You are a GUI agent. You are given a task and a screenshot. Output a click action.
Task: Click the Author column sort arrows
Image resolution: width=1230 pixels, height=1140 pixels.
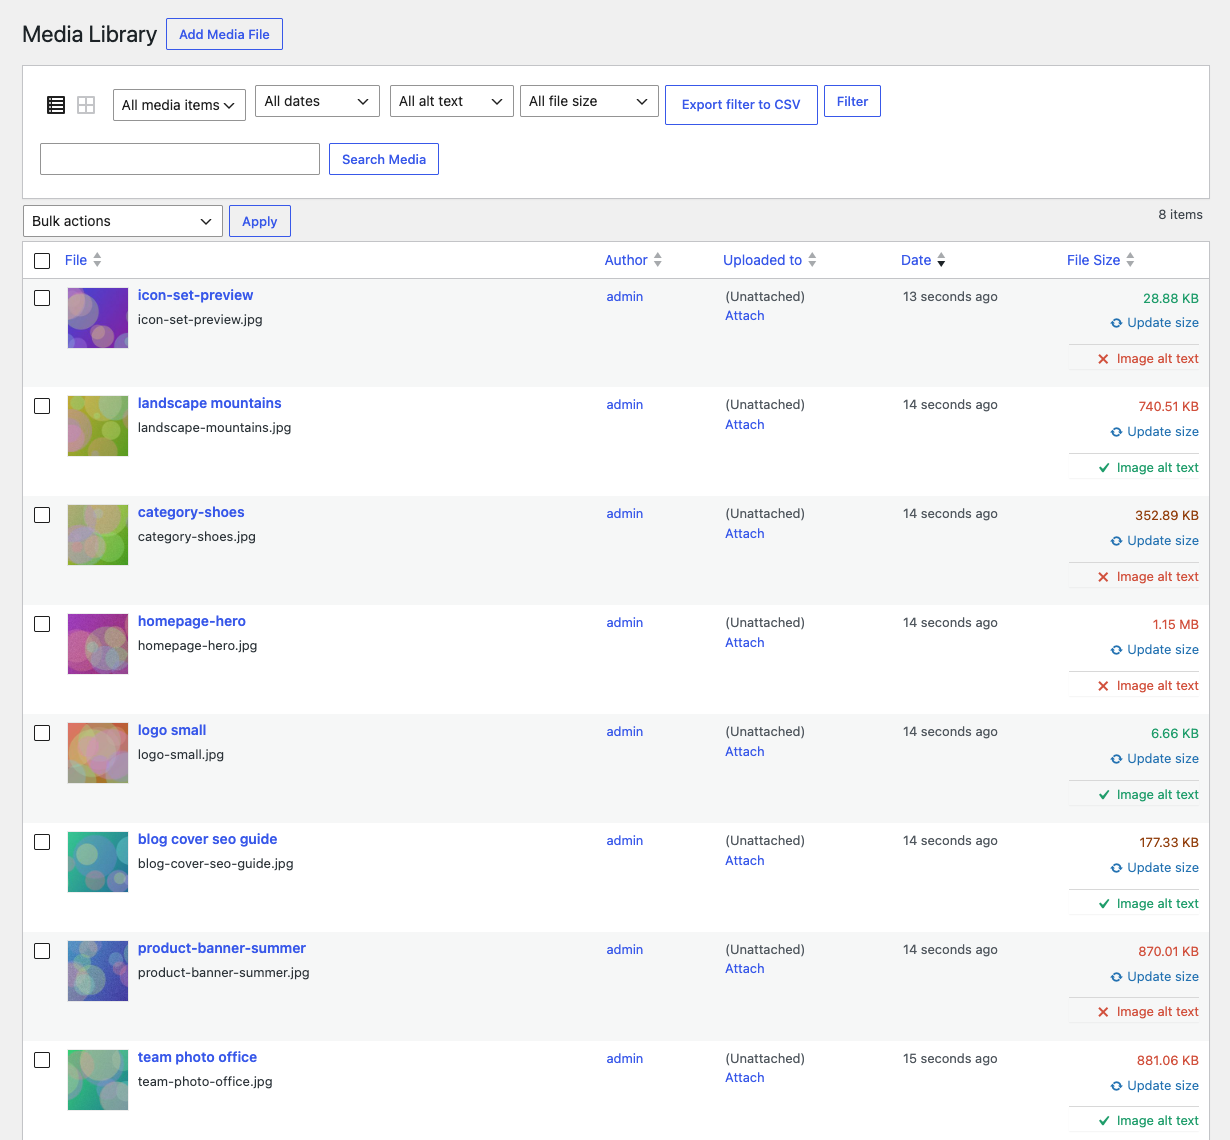tap(658, 260)
